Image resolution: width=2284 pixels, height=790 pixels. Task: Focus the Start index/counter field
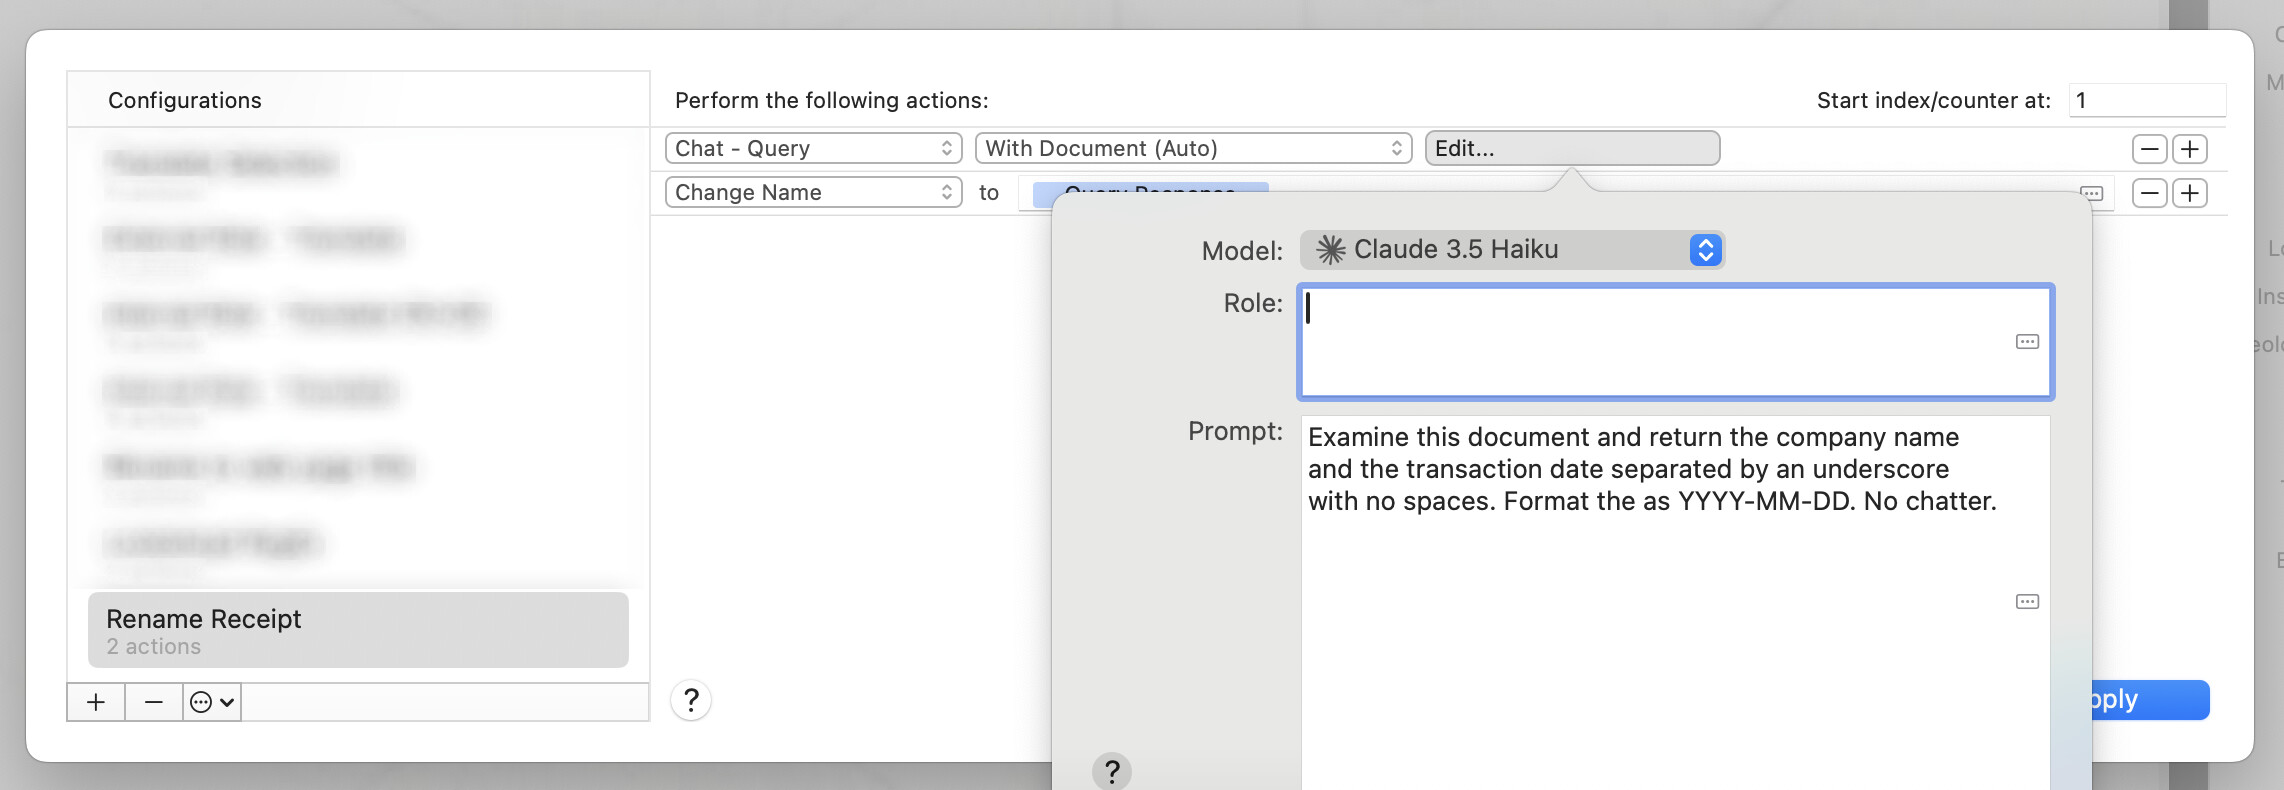[2146, 100]
